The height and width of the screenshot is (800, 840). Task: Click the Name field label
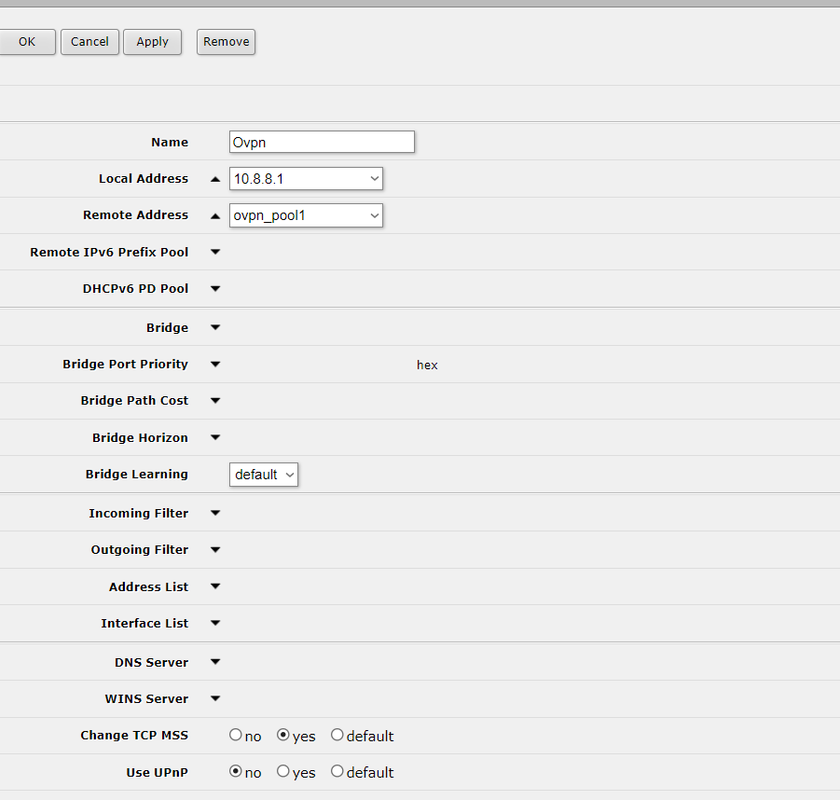click(x=170, y=143)
